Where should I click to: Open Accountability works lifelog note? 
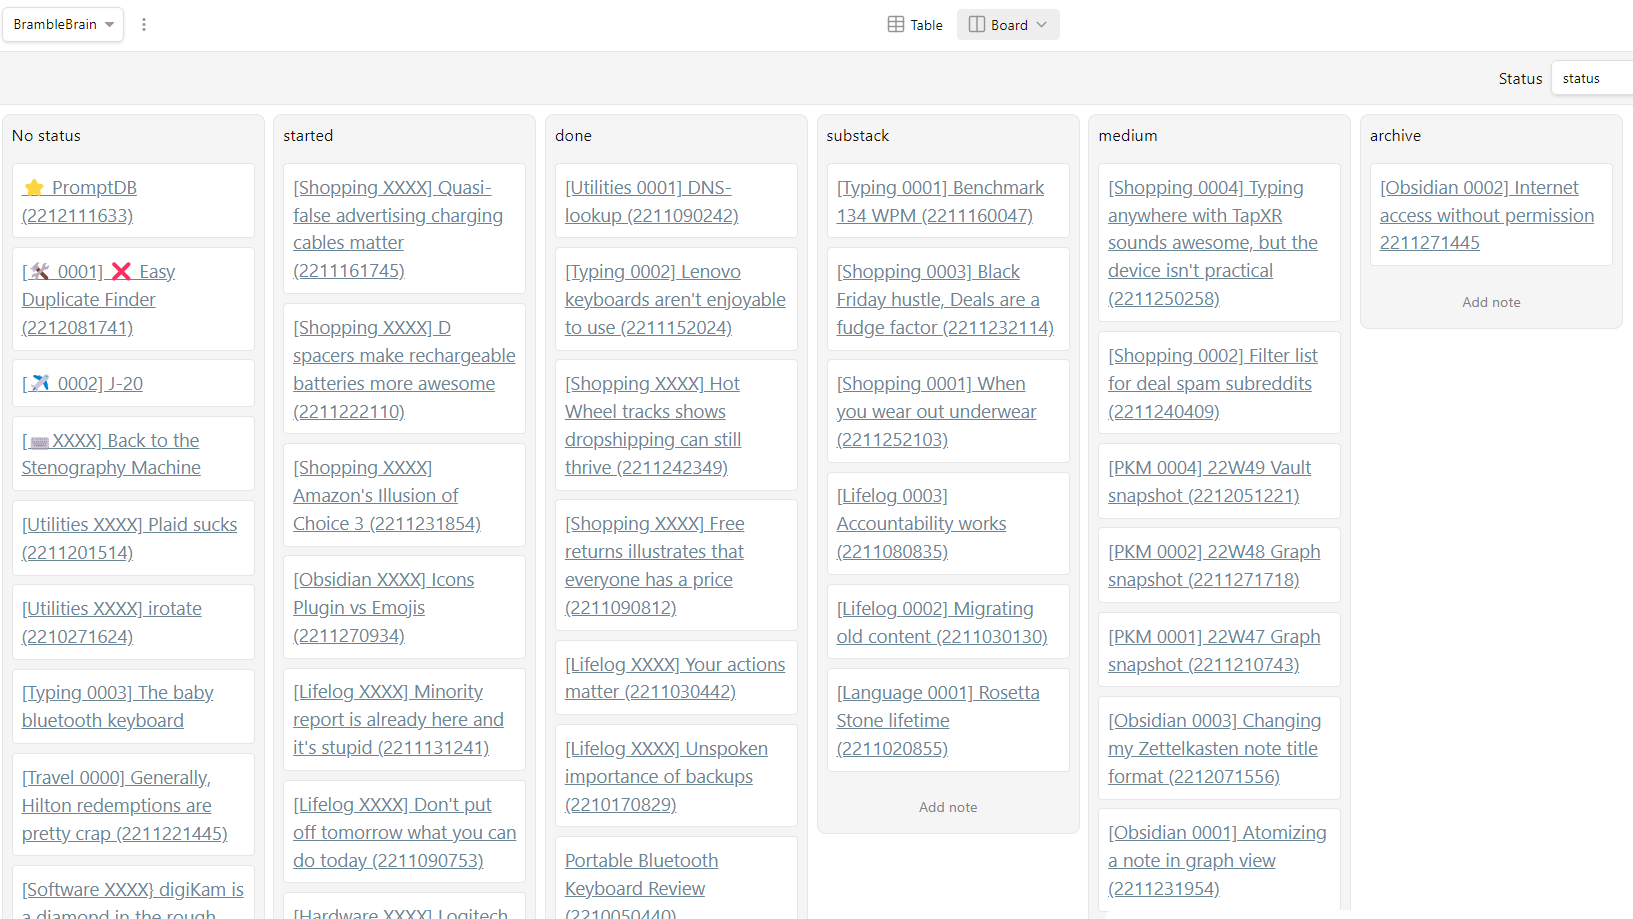921,523
